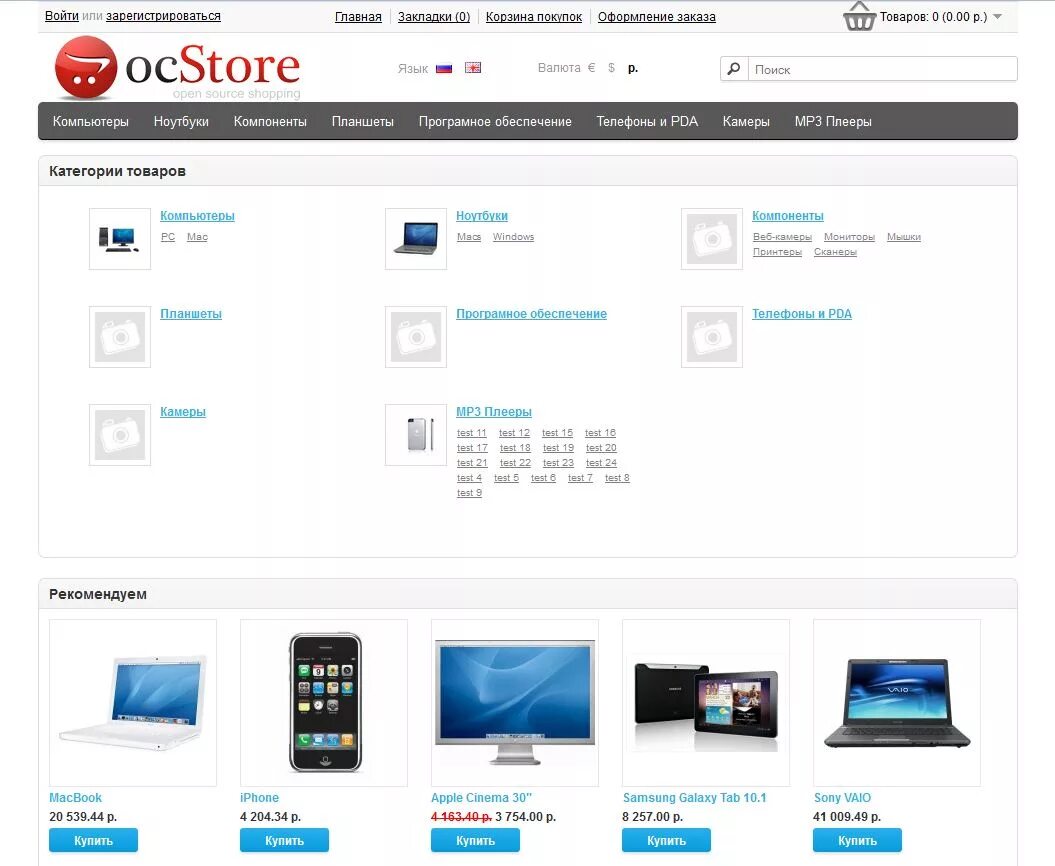Screen dimensions: 1055x866
Task: Select the euro currency symbol
Action: pos(591,67)
